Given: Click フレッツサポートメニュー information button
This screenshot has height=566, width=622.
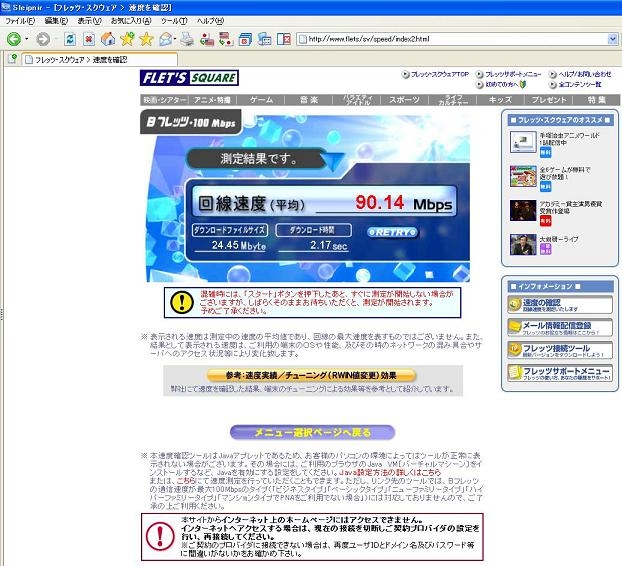Looking at the screenshot, I should 560,373.
